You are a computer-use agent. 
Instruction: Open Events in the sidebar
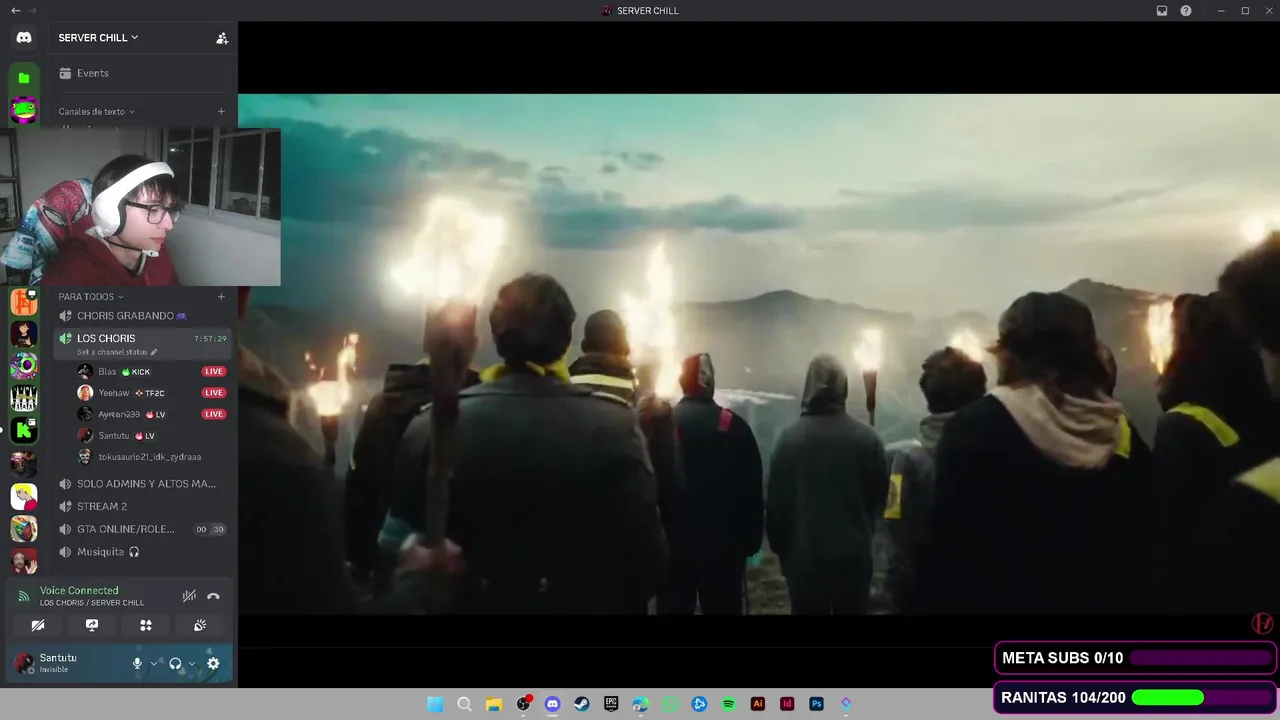pos(142,73)
